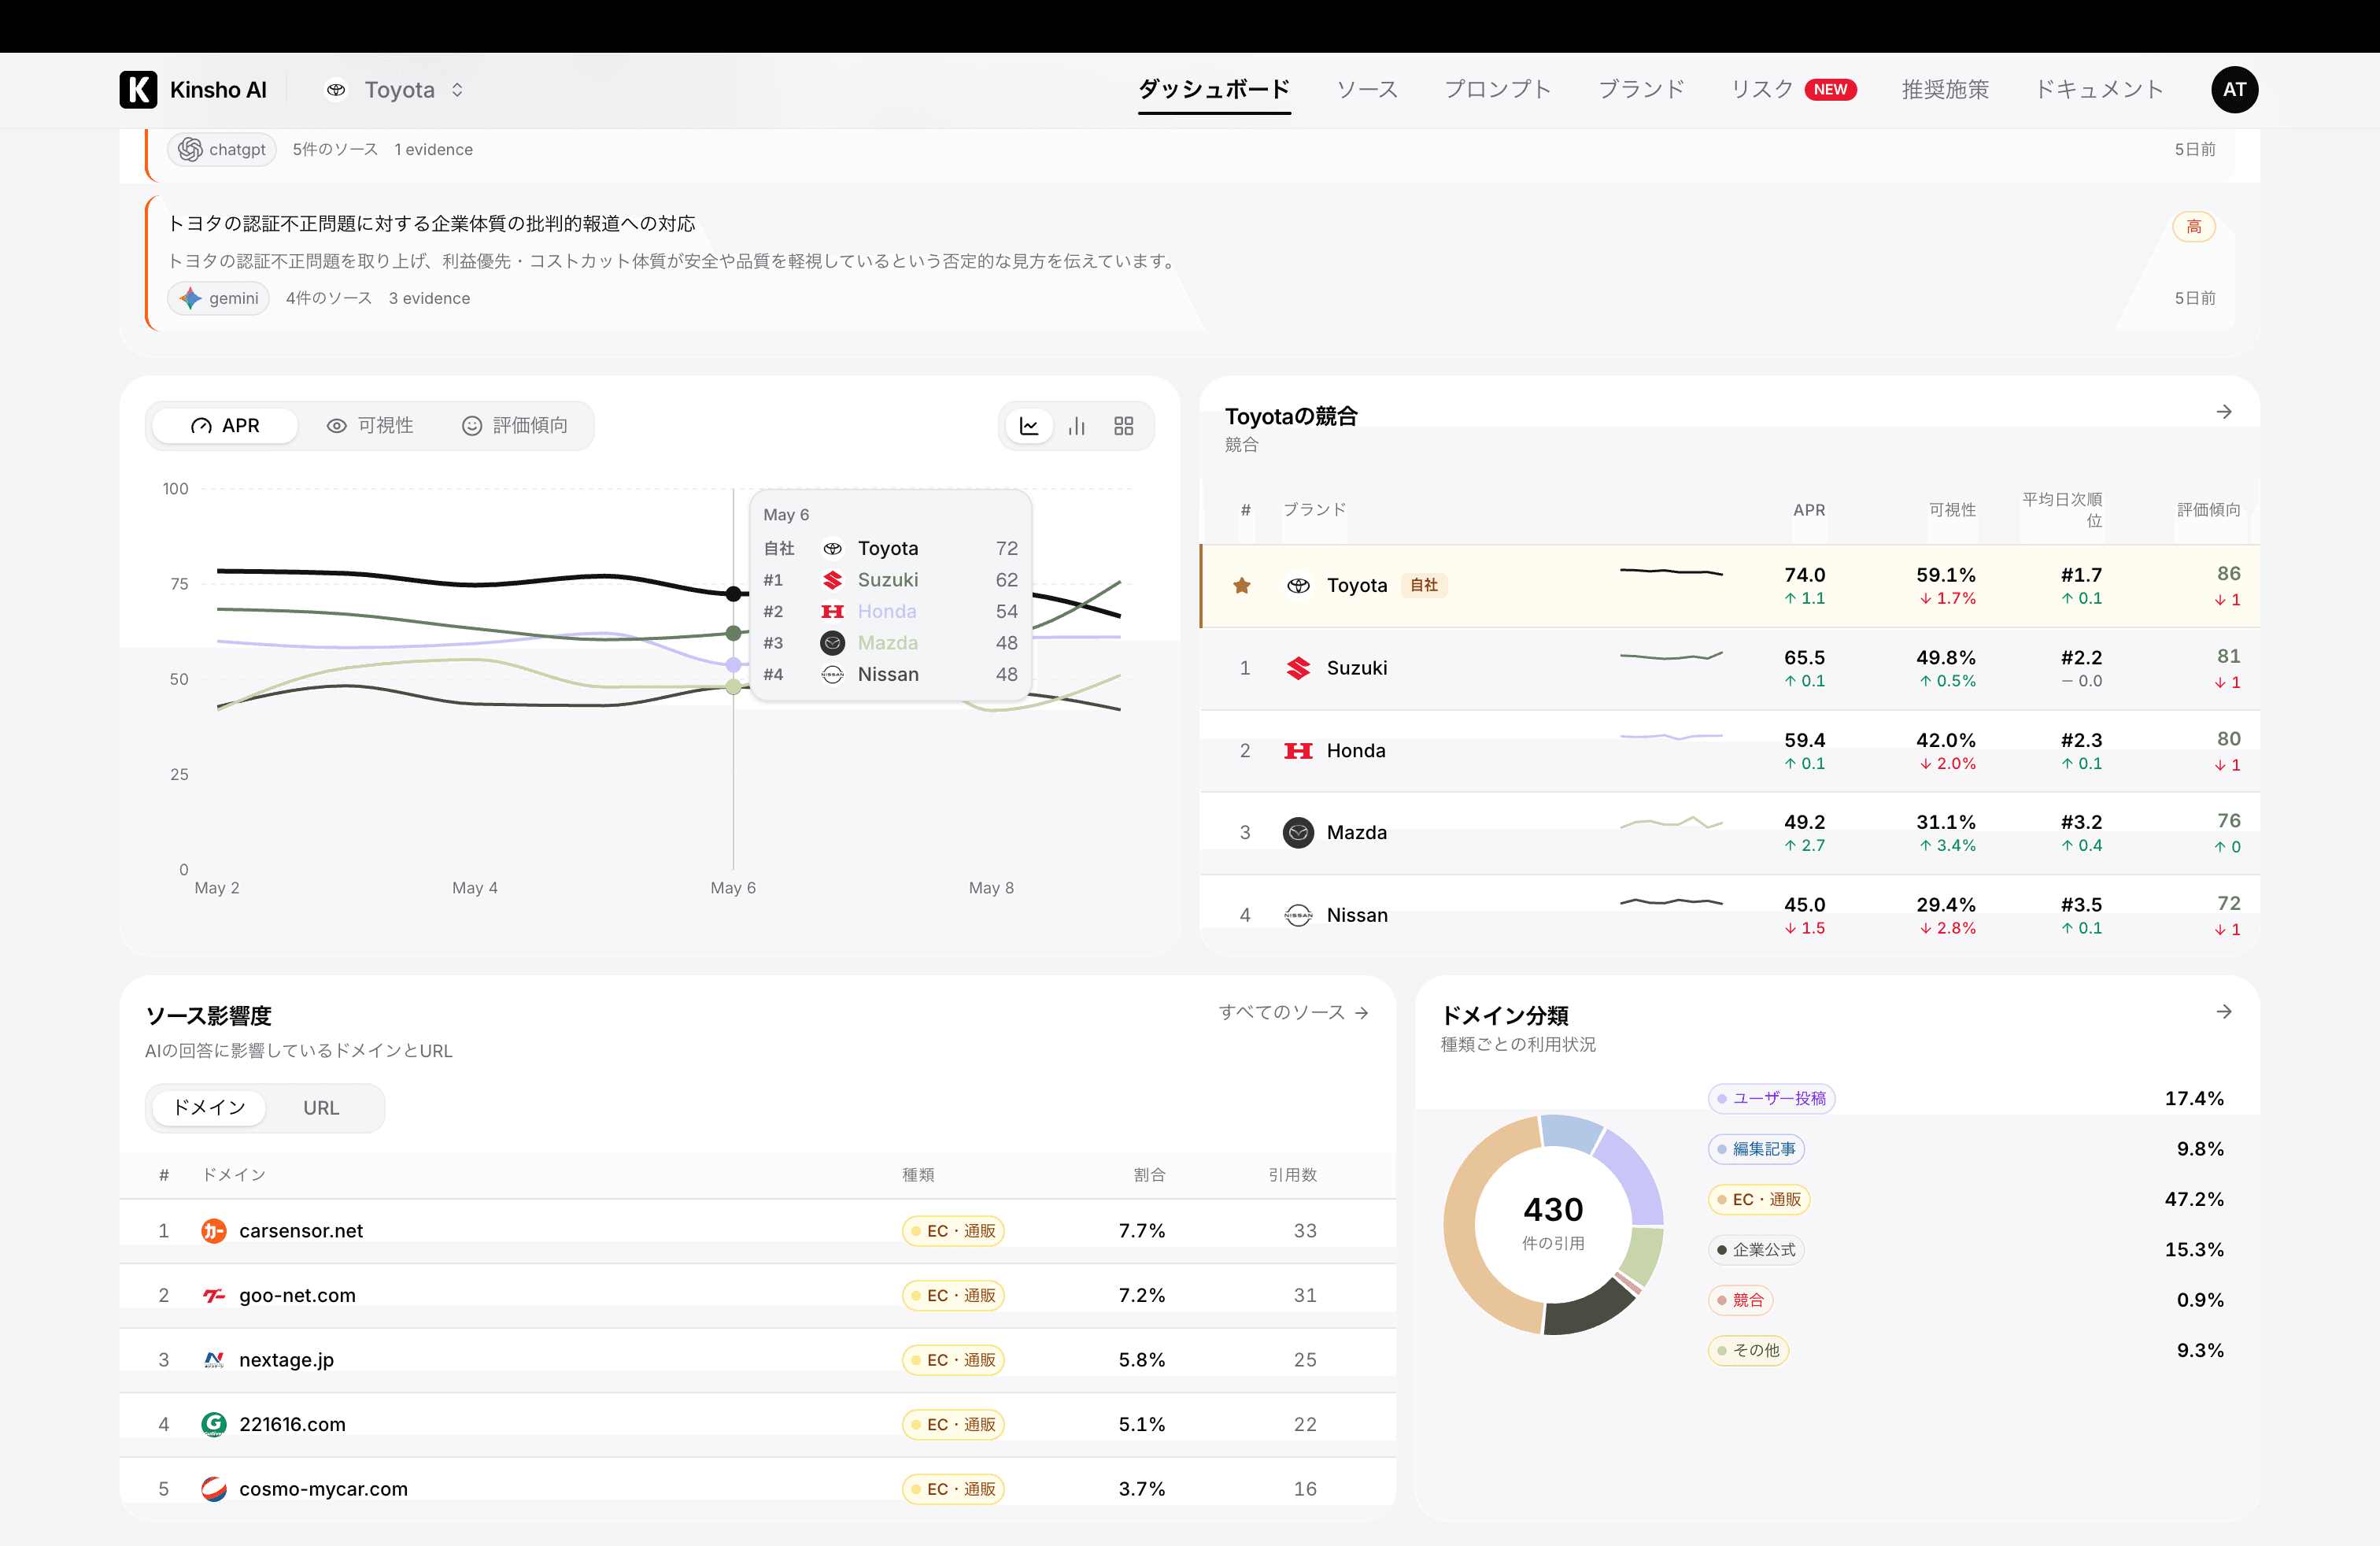2380x1546 pixels.
Task: Click the 自社 badge next to Toyota
Action: 1424,586
